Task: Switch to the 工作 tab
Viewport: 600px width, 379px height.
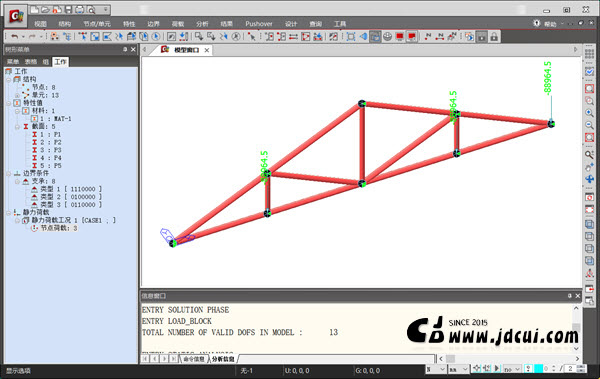Action: click(60, 62)
